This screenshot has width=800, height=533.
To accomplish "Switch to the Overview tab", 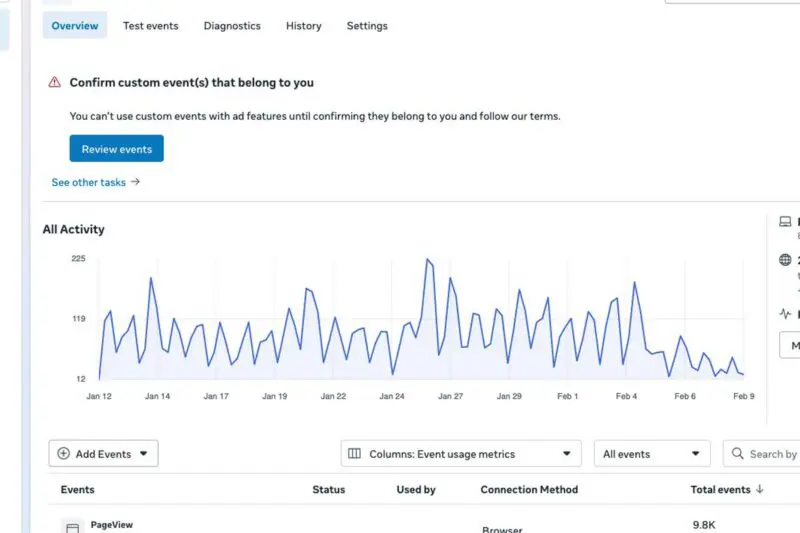I will point(74,26).
